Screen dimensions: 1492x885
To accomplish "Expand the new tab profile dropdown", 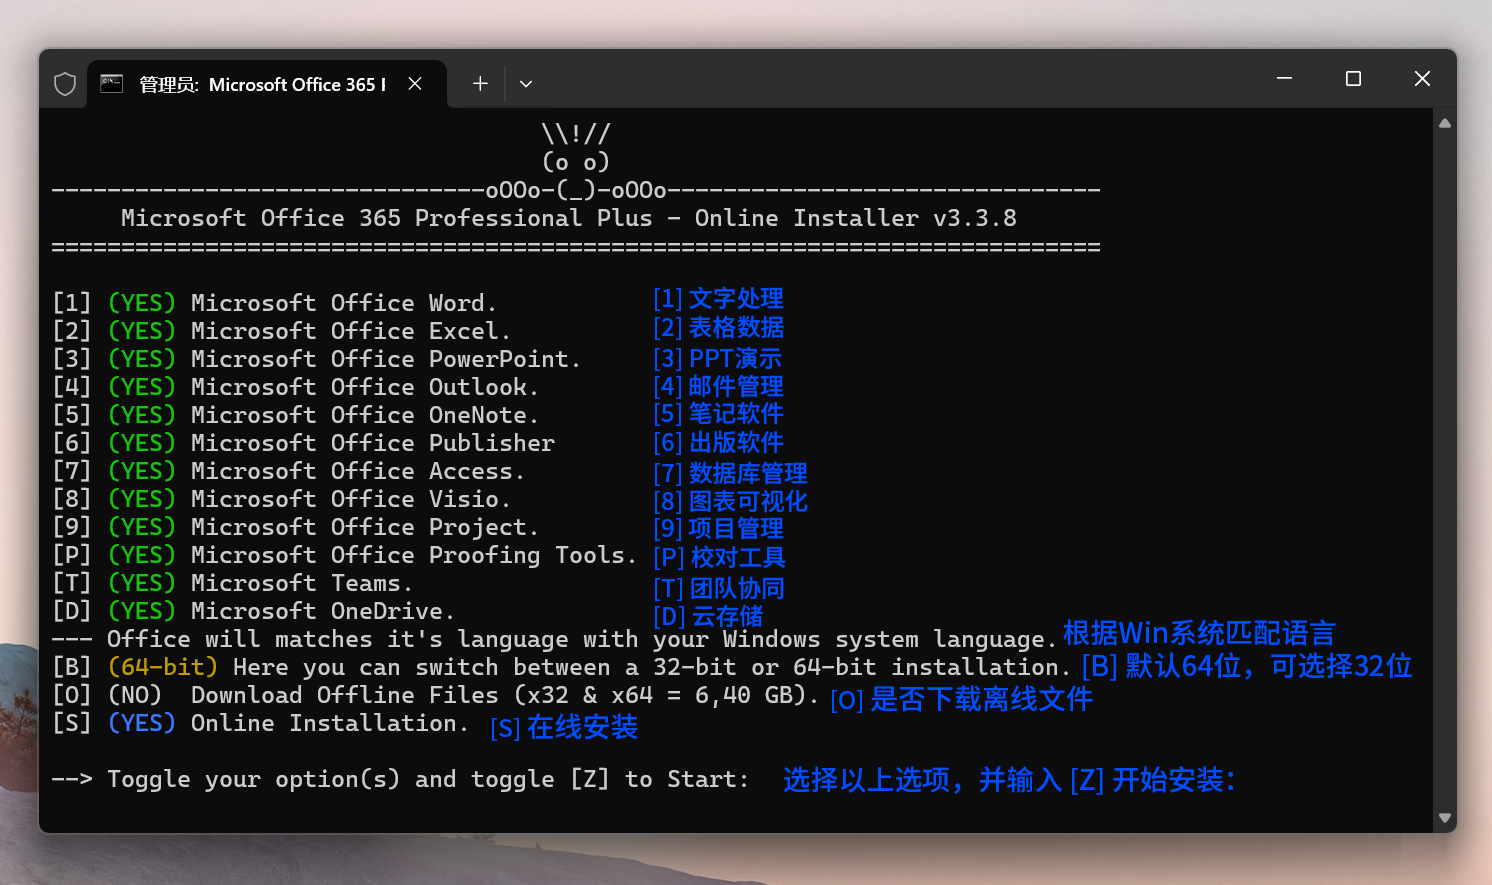I will coord(526,84).
